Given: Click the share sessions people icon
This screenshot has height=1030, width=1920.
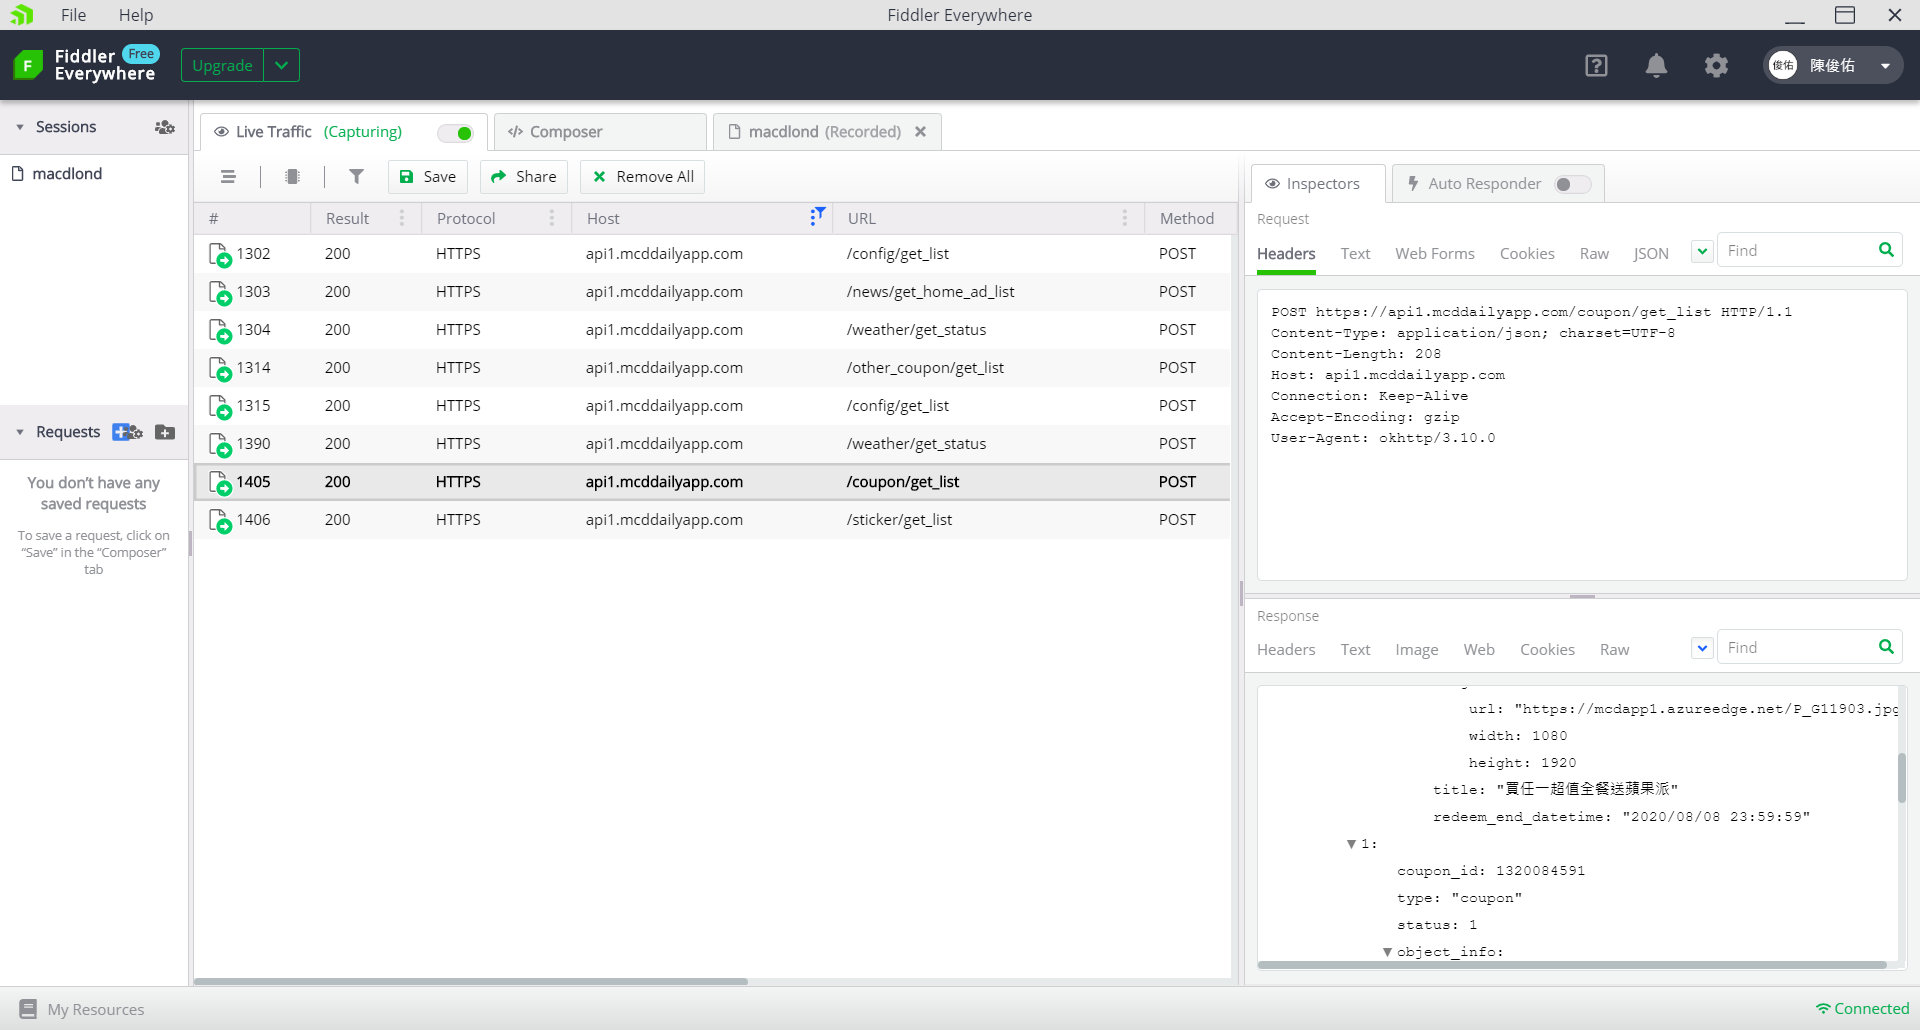Looking at the screenshot, I should 165,127.
